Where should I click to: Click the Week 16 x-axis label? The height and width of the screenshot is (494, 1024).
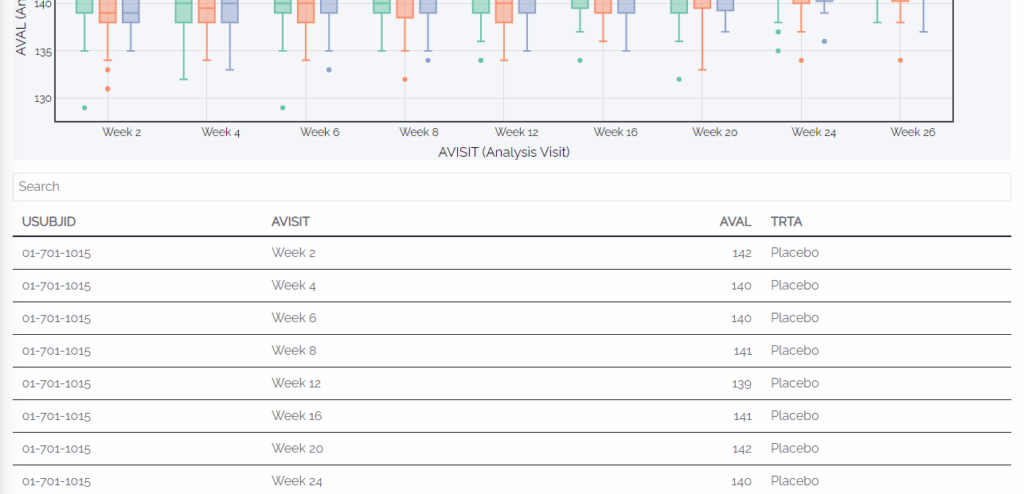(x=615, y=132)
